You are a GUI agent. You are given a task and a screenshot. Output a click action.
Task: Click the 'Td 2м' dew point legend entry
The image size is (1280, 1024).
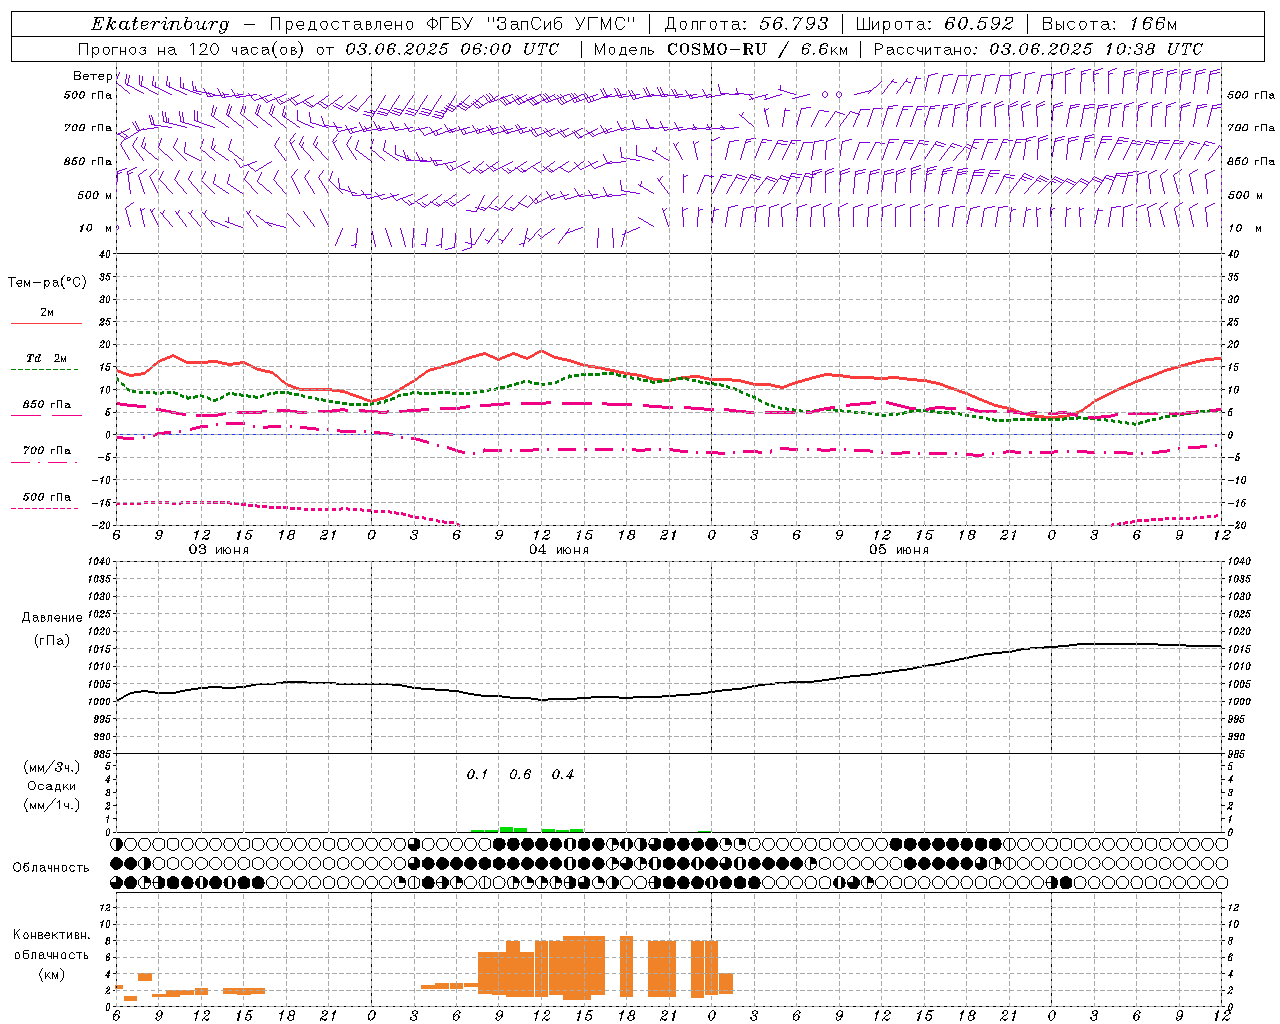pyautogui.click(x=47, y=358)
